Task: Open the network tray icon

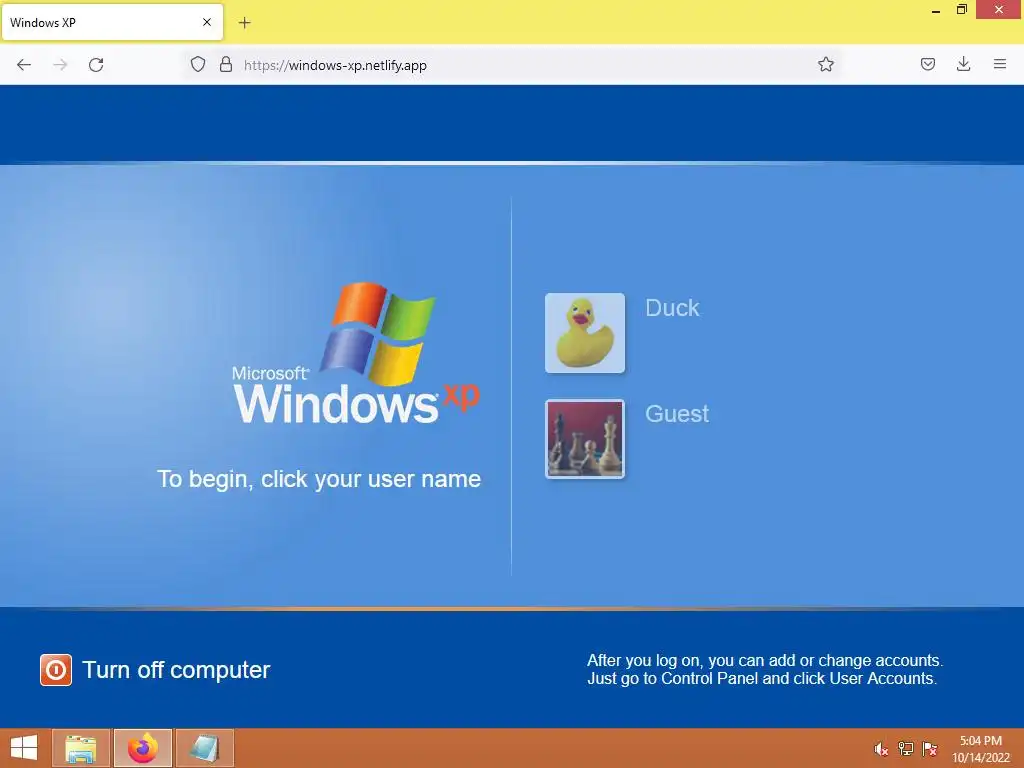Action: tap(906, 749)
